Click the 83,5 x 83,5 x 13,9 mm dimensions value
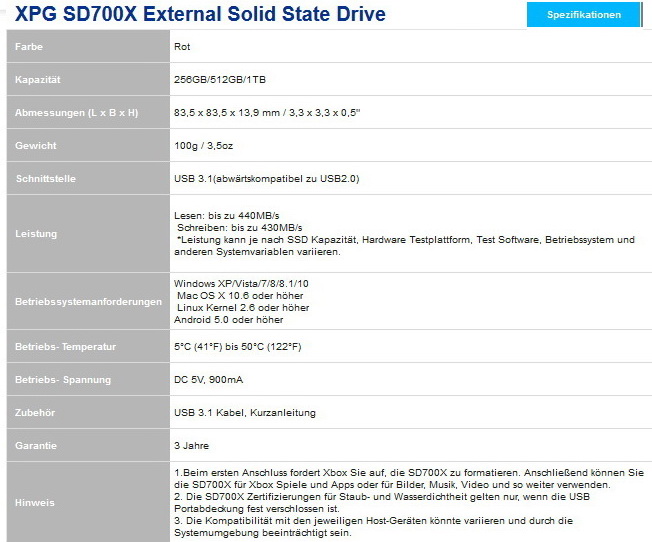This screenshot has width=652, height=542. tap(267, 112)
